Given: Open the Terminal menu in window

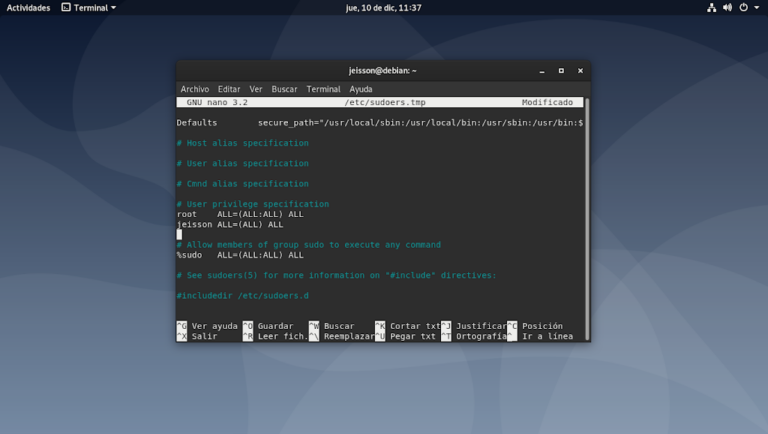Looking at the screenshot, I should click(x=323, y=89).
